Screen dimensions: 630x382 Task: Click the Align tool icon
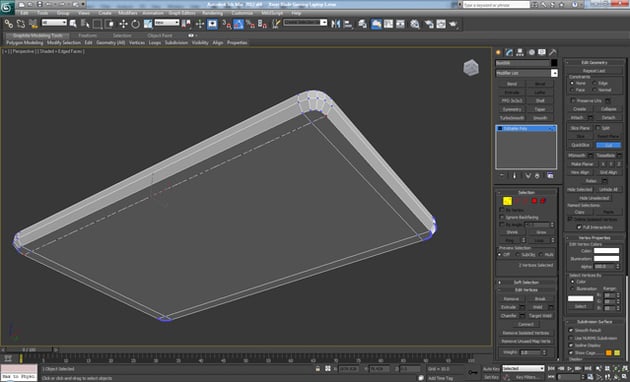[x=348, y=24]
